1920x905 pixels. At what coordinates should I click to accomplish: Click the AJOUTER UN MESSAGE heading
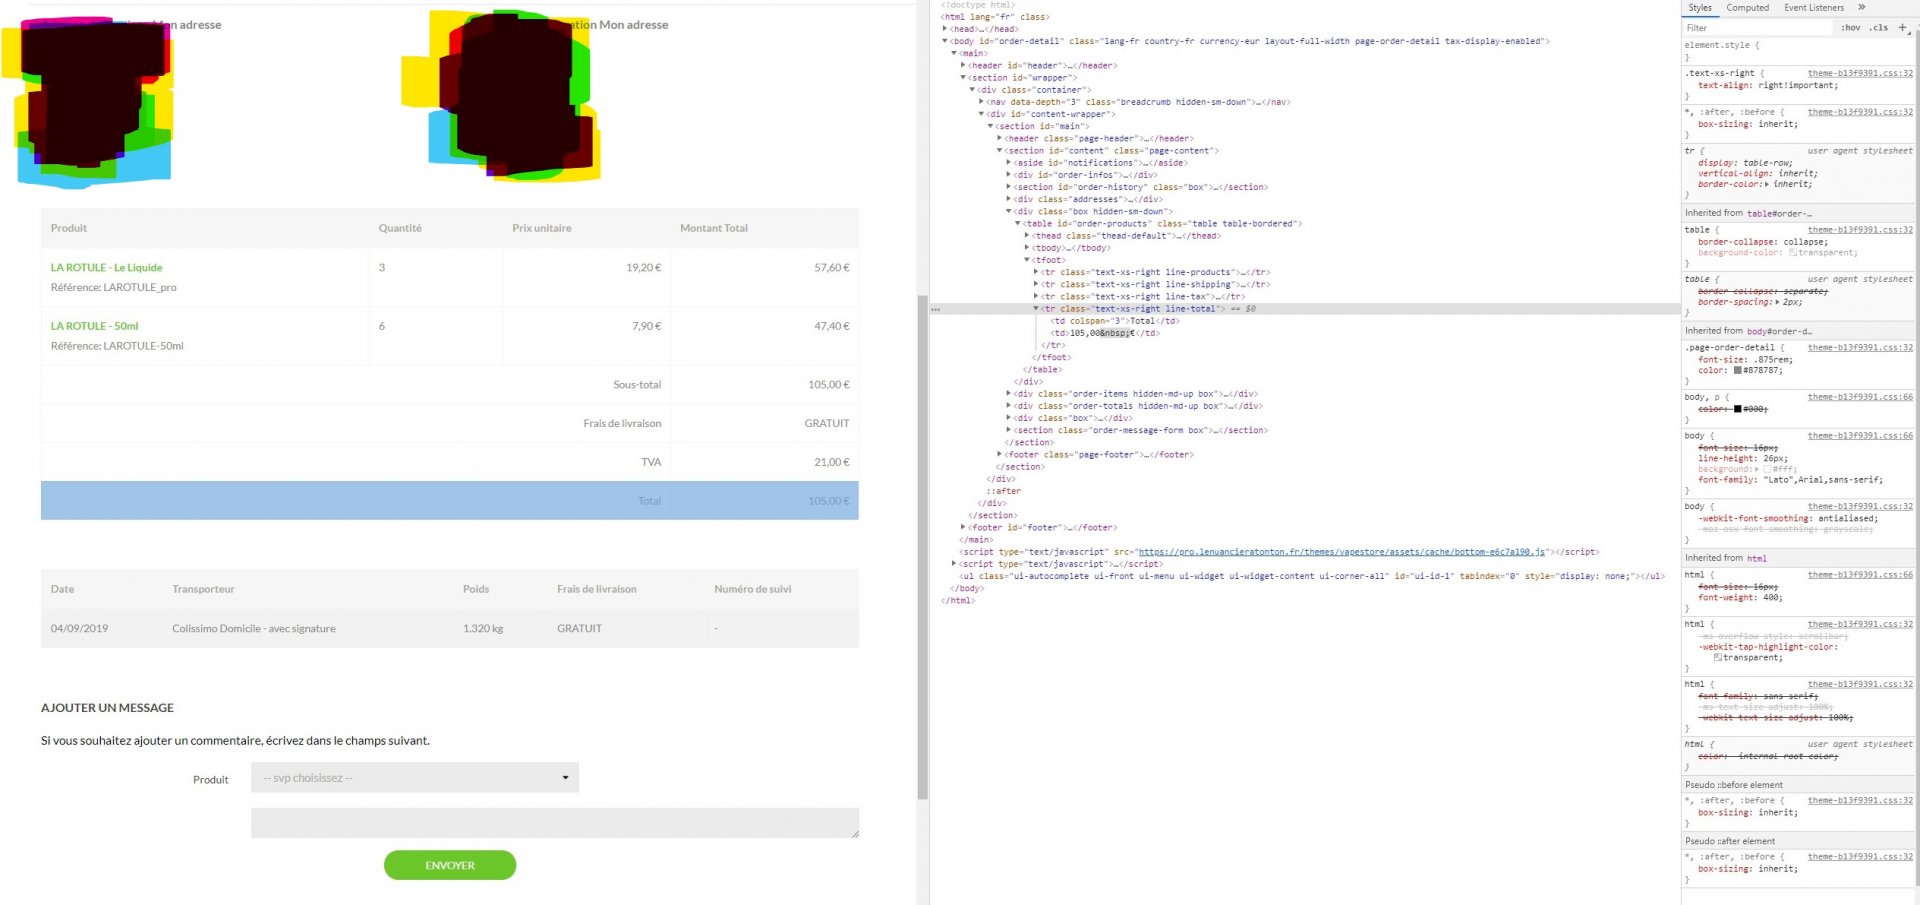pos(107,708)
